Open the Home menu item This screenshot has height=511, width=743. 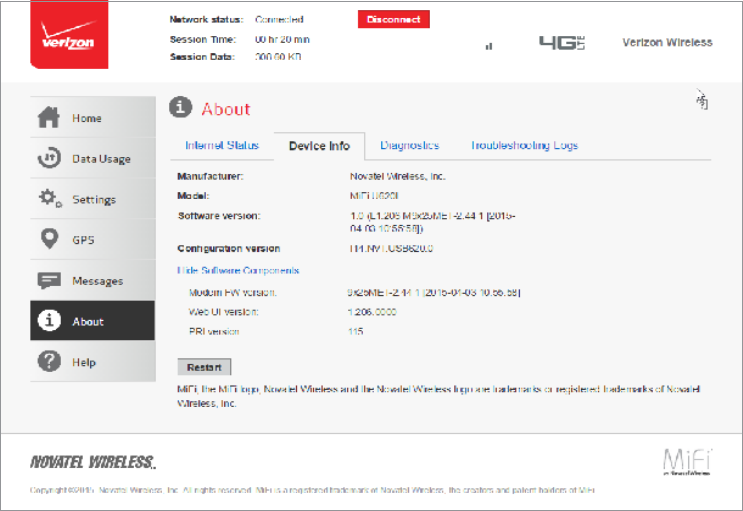coord(93,118)
